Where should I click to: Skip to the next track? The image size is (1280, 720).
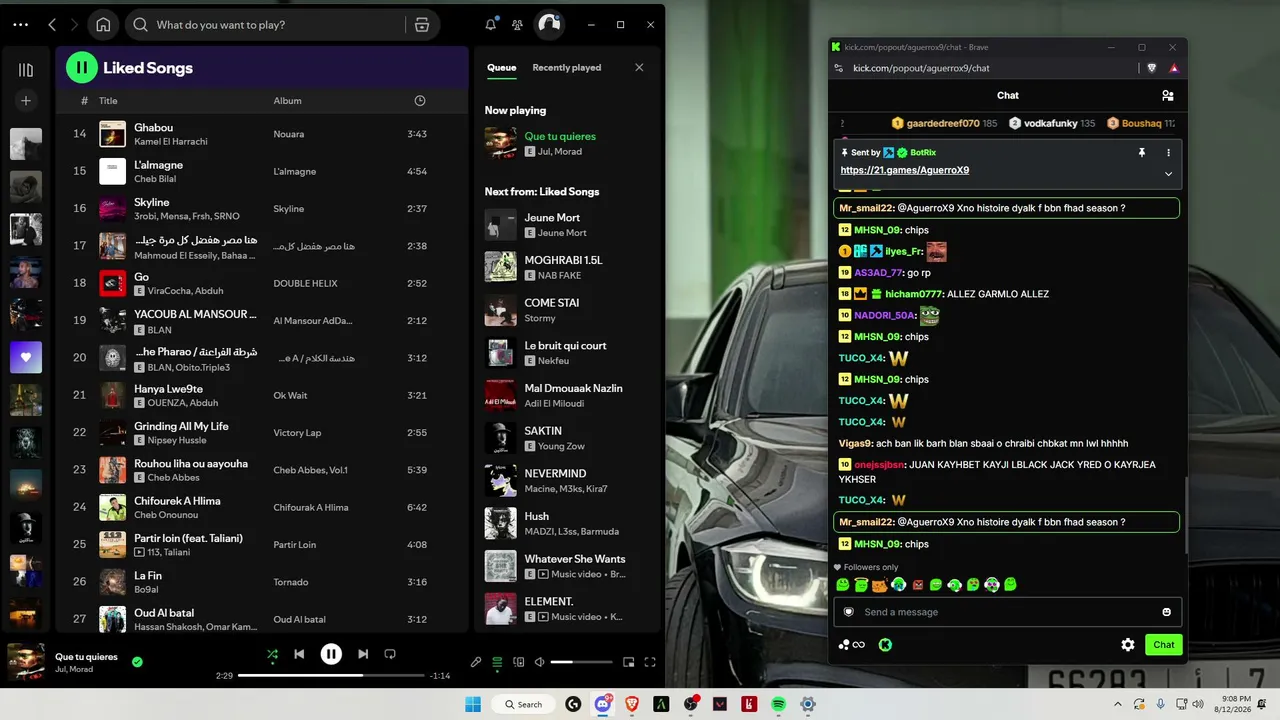[x=363, y=654]
